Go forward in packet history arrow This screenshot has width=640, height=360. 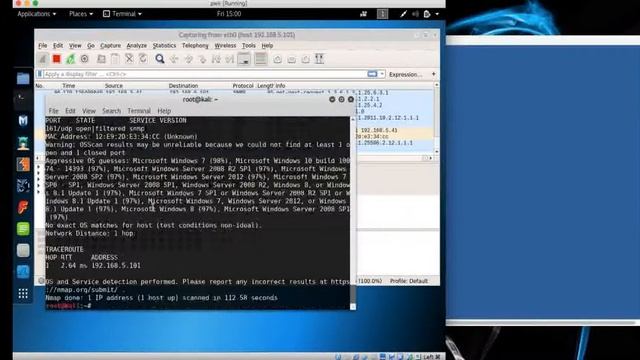[x=188, y=59]
